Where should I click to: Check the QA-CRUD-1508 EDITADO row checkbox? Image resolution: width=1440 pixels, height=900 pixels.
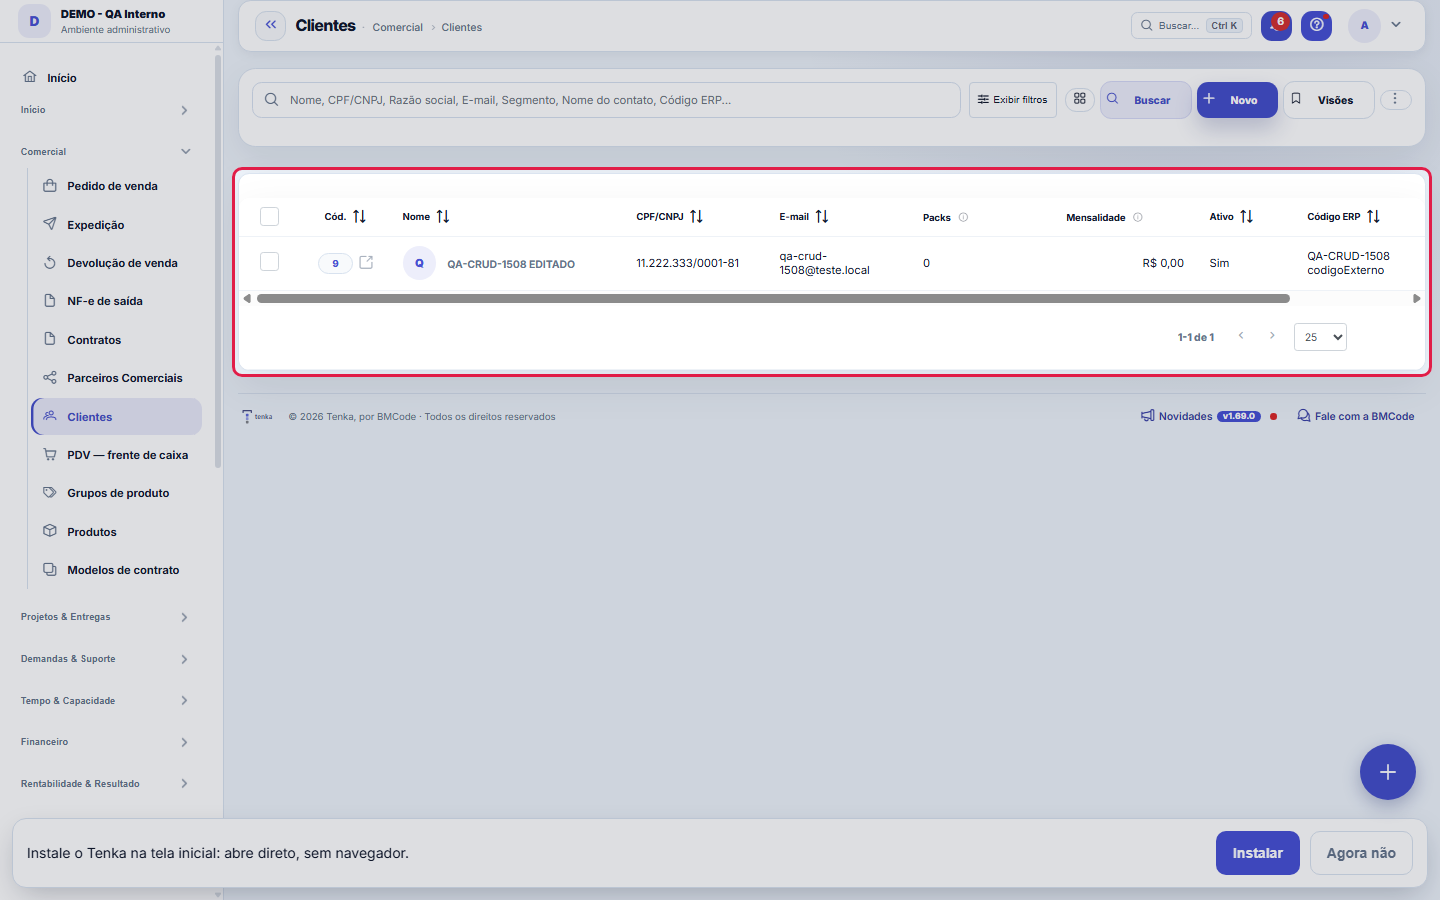pyautogui.click(x=269, y=261)
